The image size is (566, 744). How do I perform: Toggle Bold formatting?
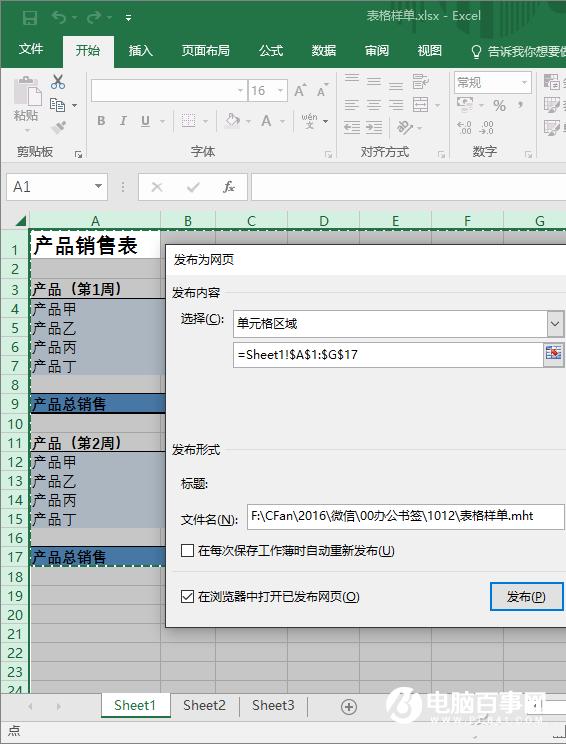coord(101,121)
